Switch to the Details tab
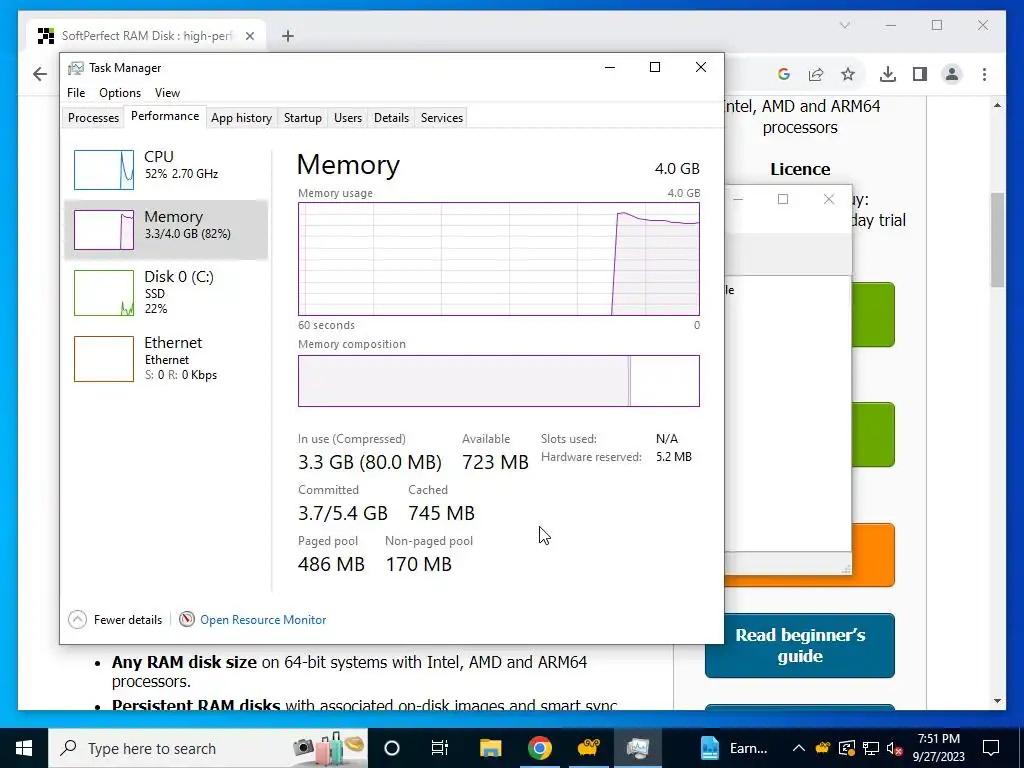This screenshot has height=768, width=1024. tap(391, 118)
